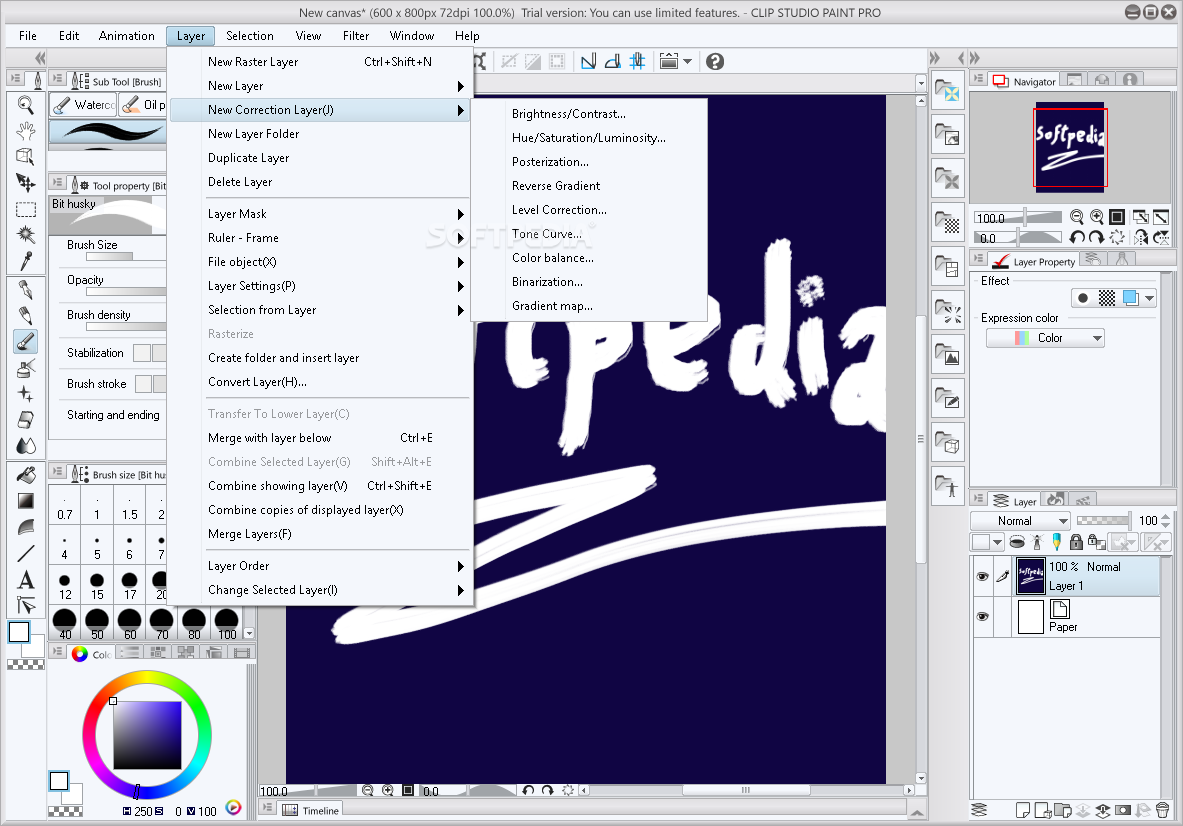
Task: Toggle Clip at Layer Below icon
Action: point(1017,542)
